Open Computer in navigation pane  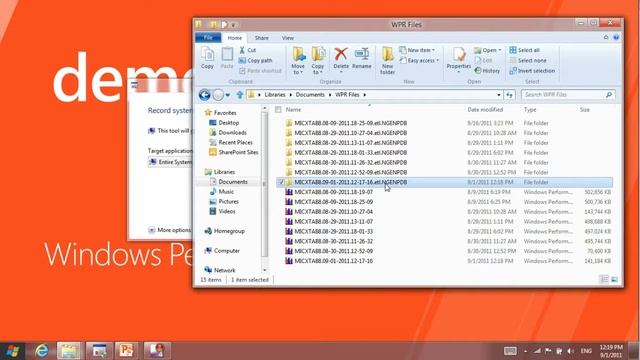coord(222,251)
